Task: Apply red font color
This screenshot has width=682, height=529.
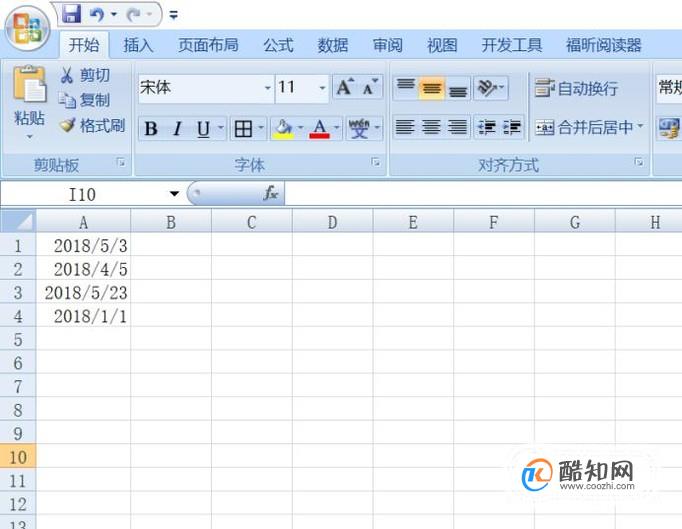Action: click(320, 128)
